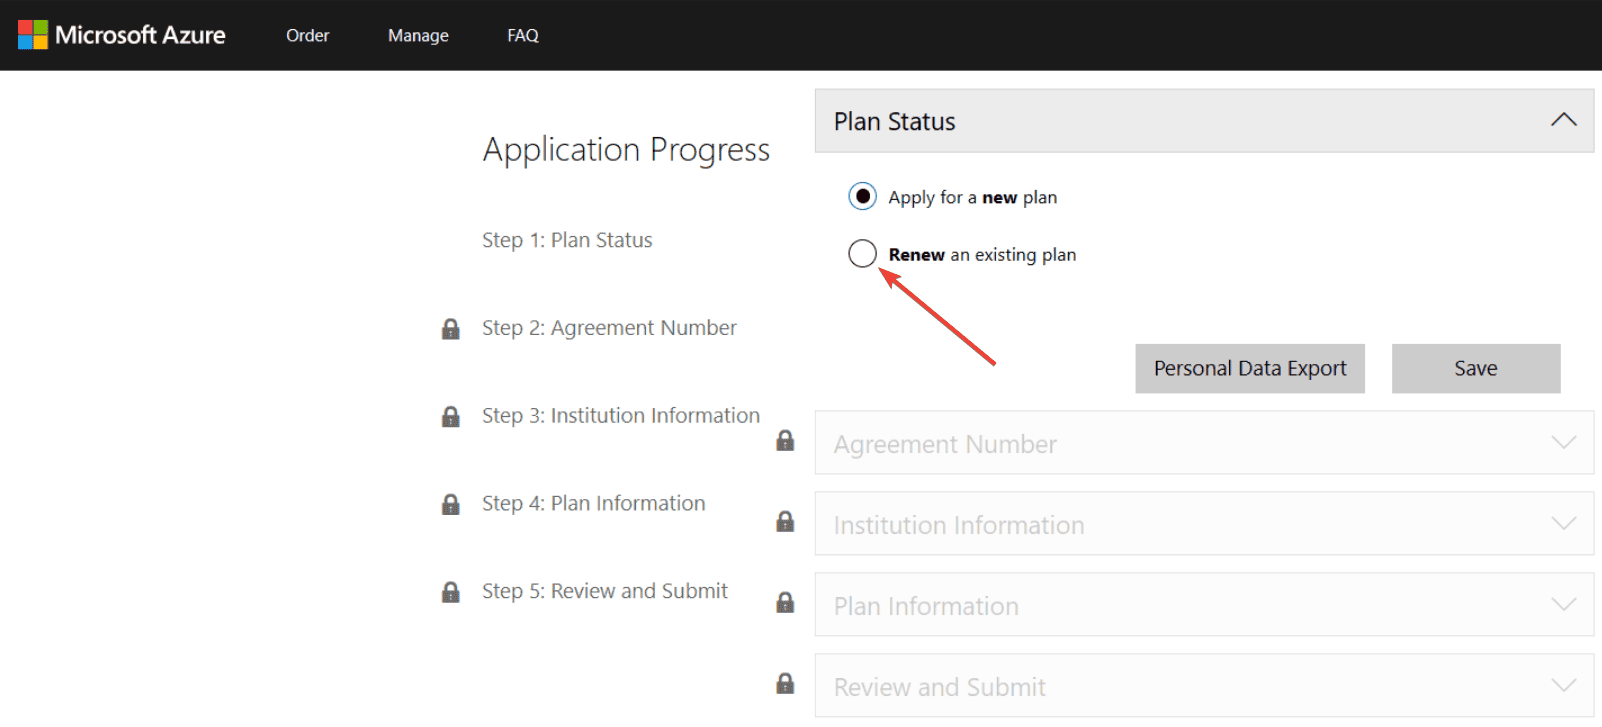Viewport: 1602px width, 727px height.
Task: Click lock icon left of Institution Information panel
Action: click(x=785, y=522)
